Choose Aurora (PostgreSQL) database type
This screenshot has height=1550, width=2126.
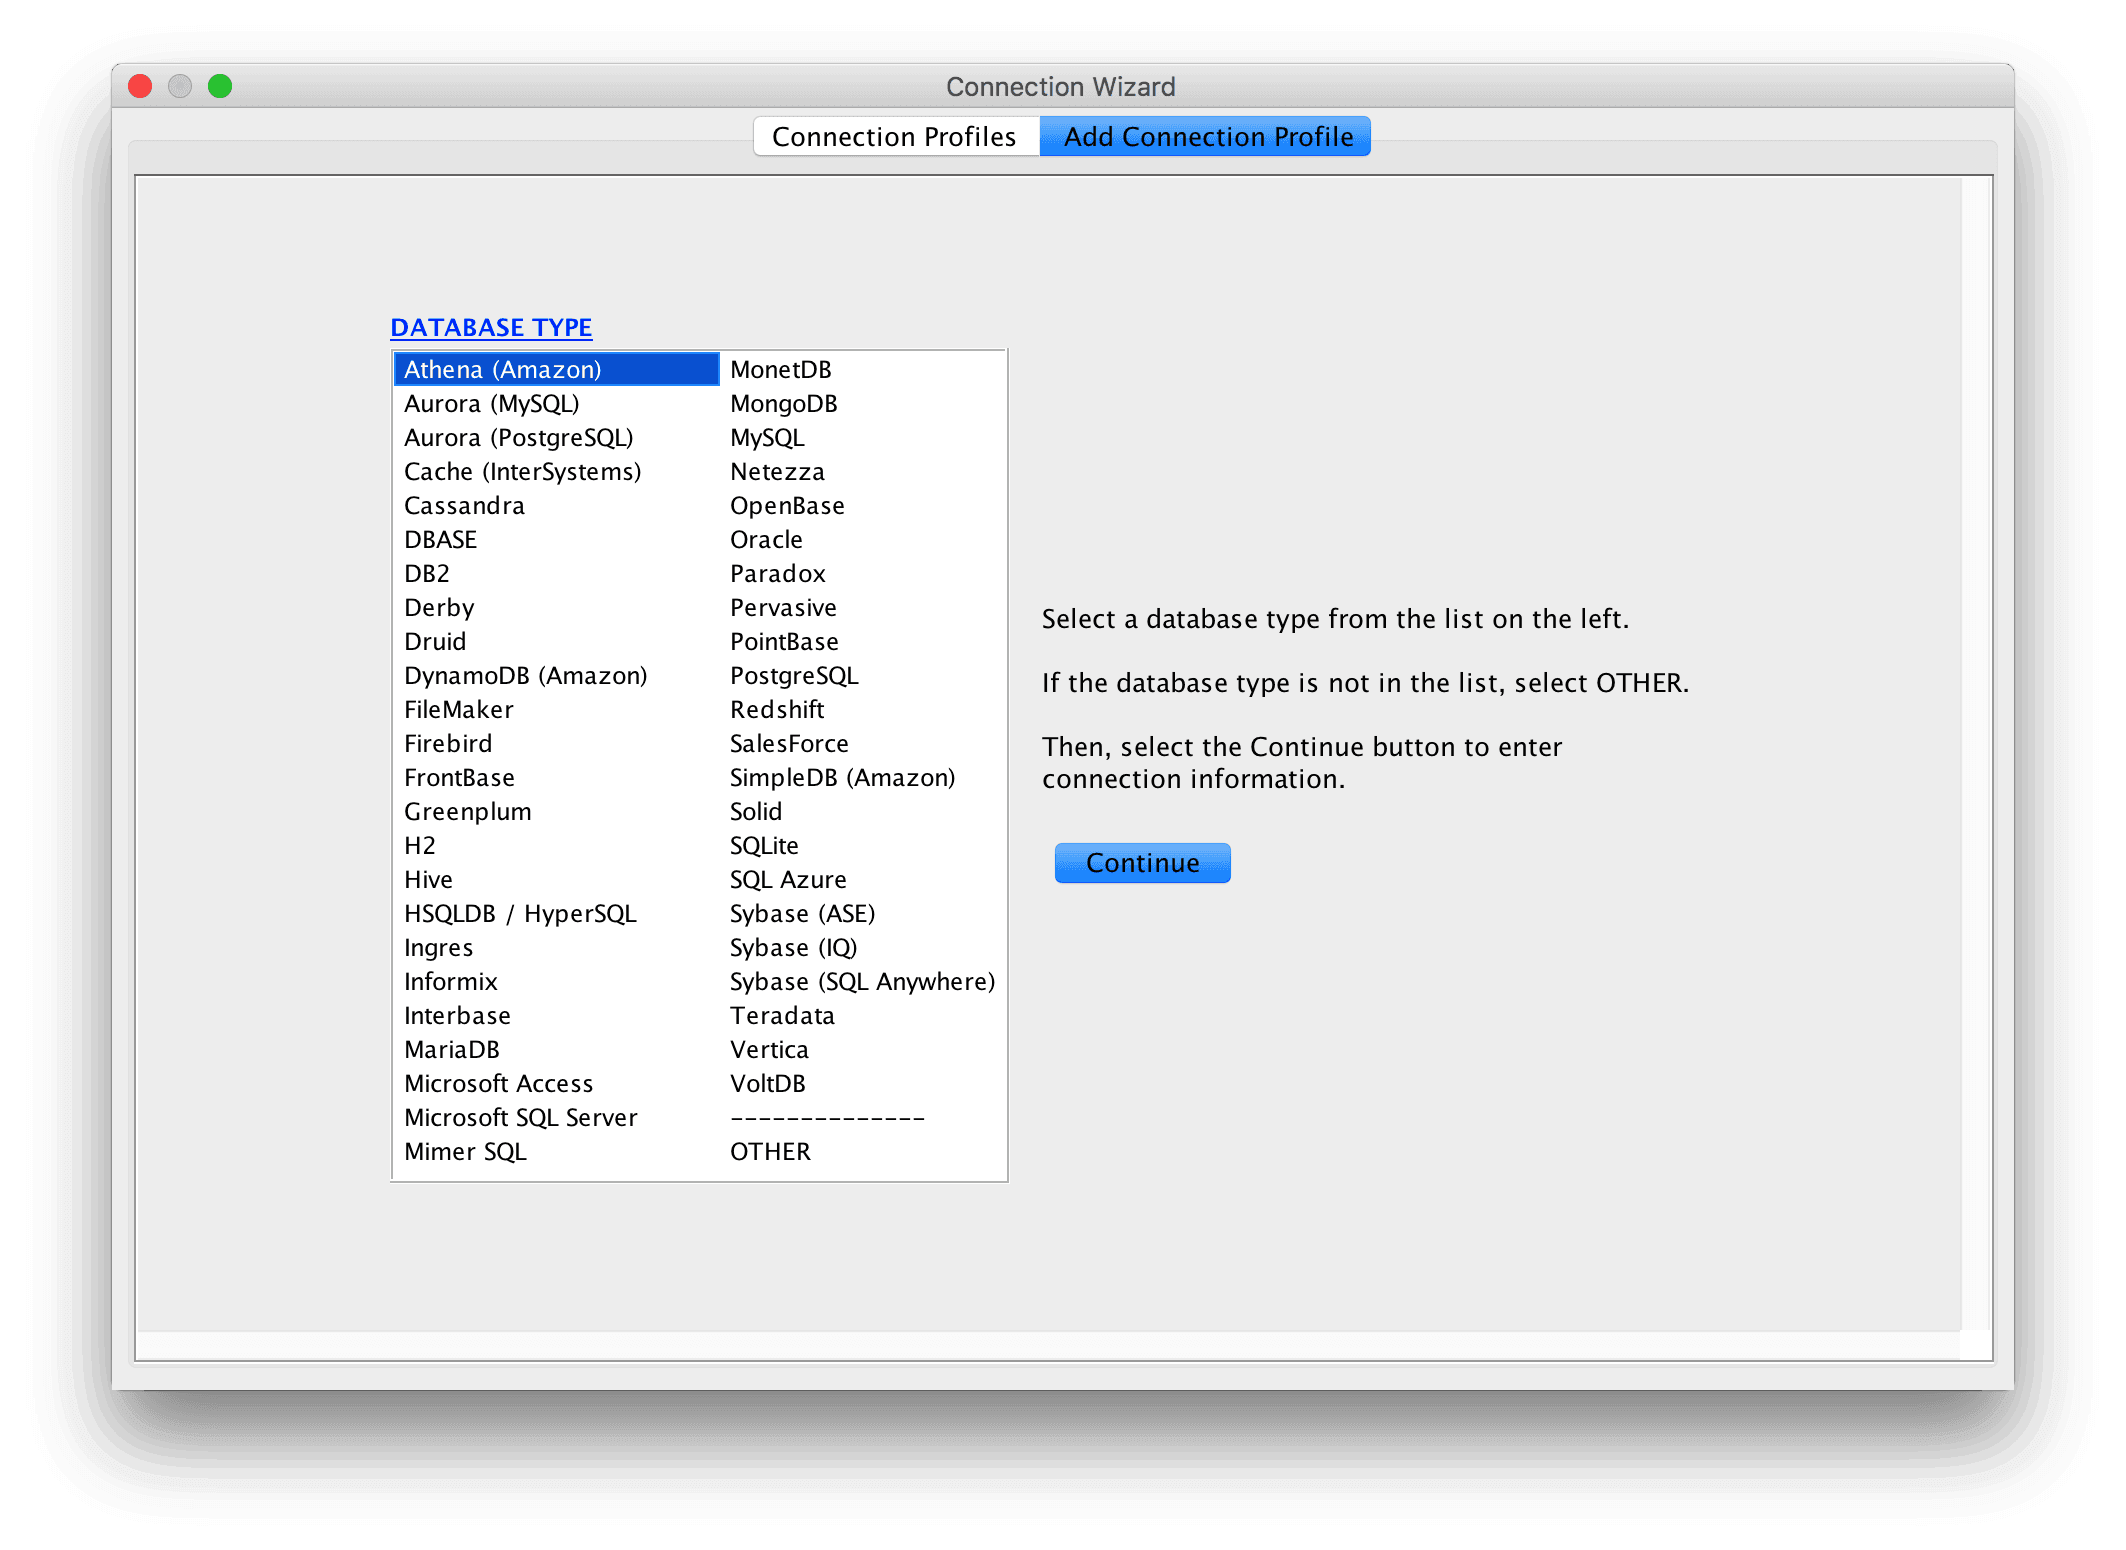[557, 437]
